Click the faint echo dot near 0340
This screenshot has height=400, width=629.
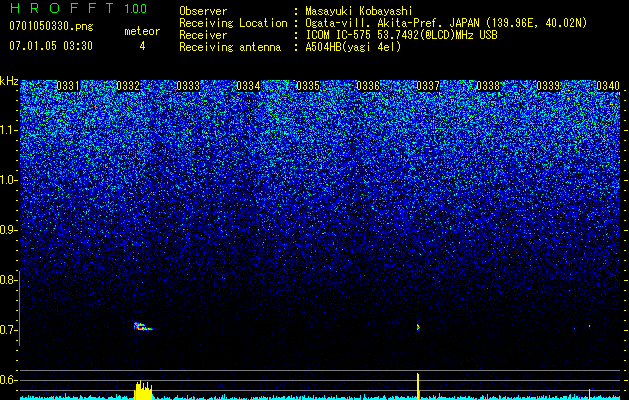point(589,326)
